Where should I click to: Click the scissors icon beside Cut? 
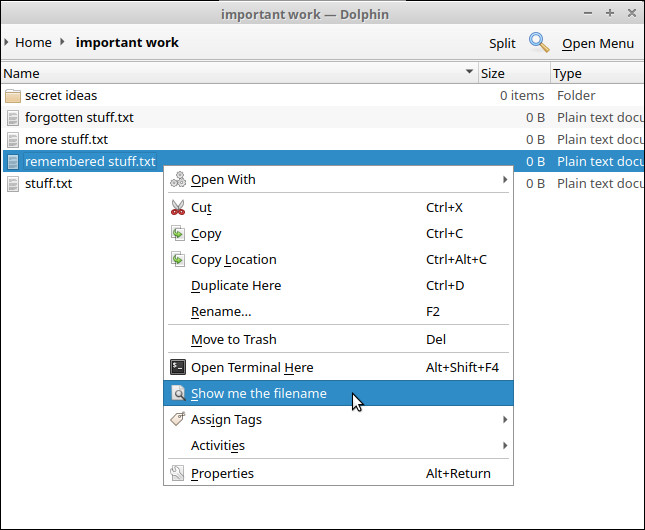[x=178, y=207]
